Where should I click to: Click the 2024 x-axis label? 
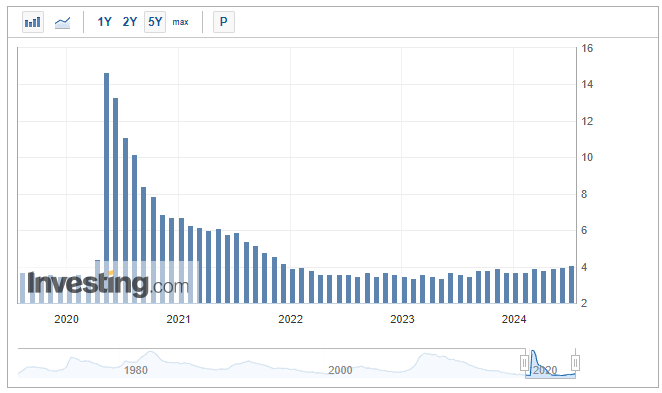[514, 319]
